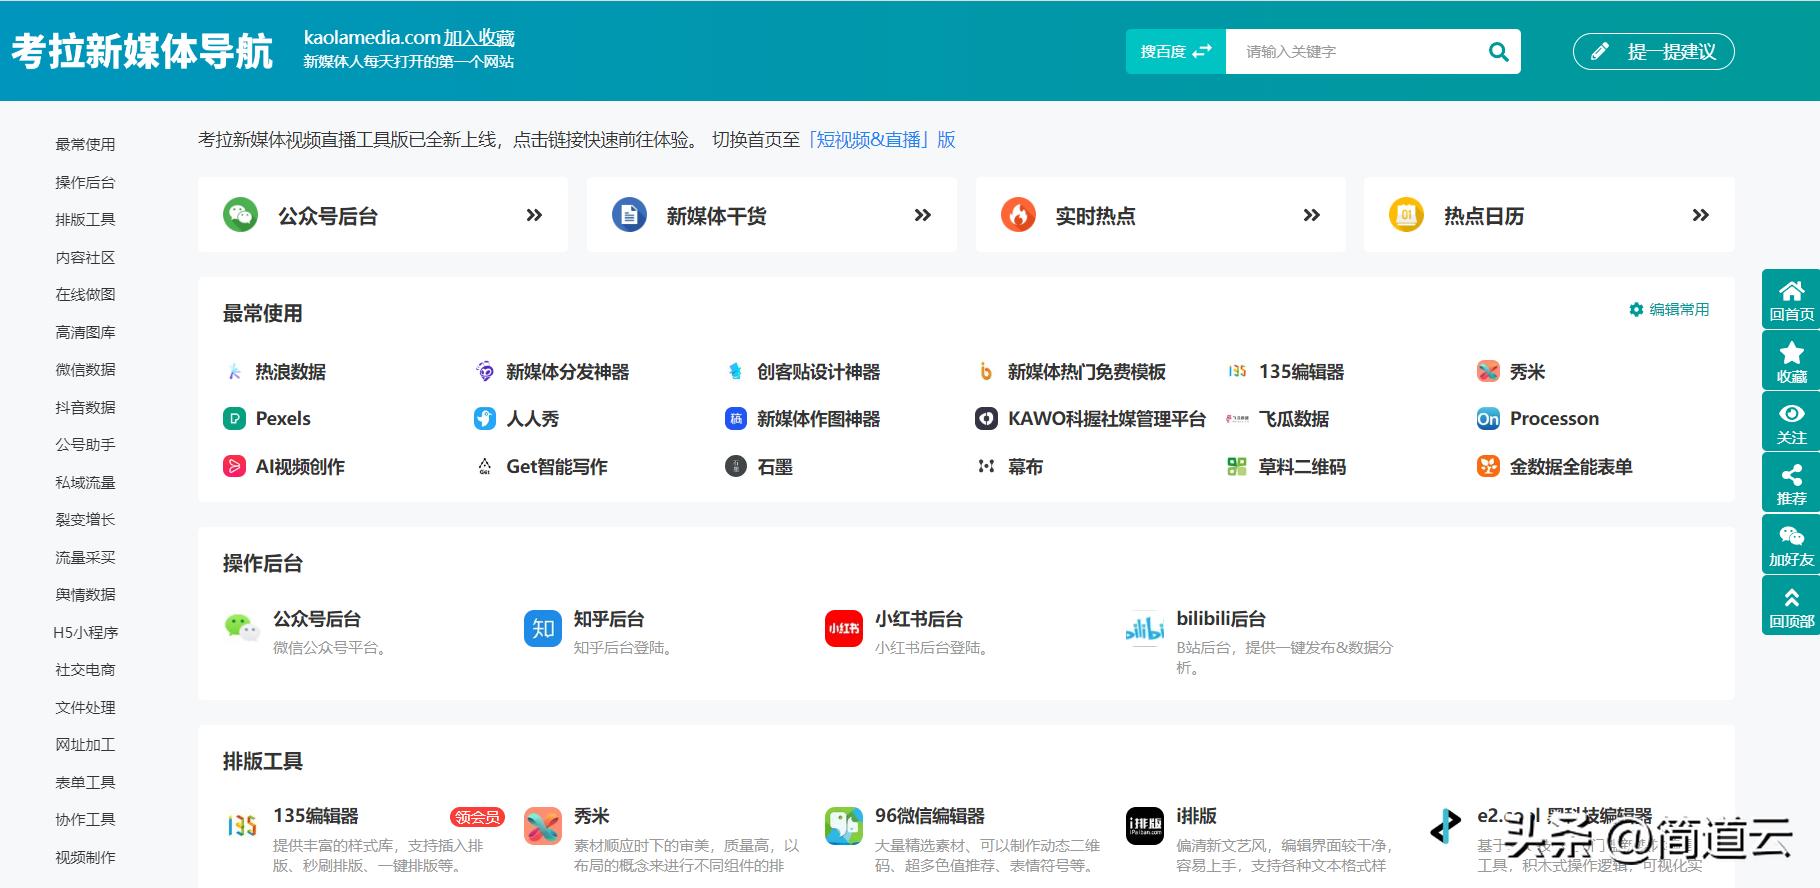Select H5小程序 in the left sidebar
Image resolution: width=1820 pixels, height=888 pixels.
coord(85,632)
